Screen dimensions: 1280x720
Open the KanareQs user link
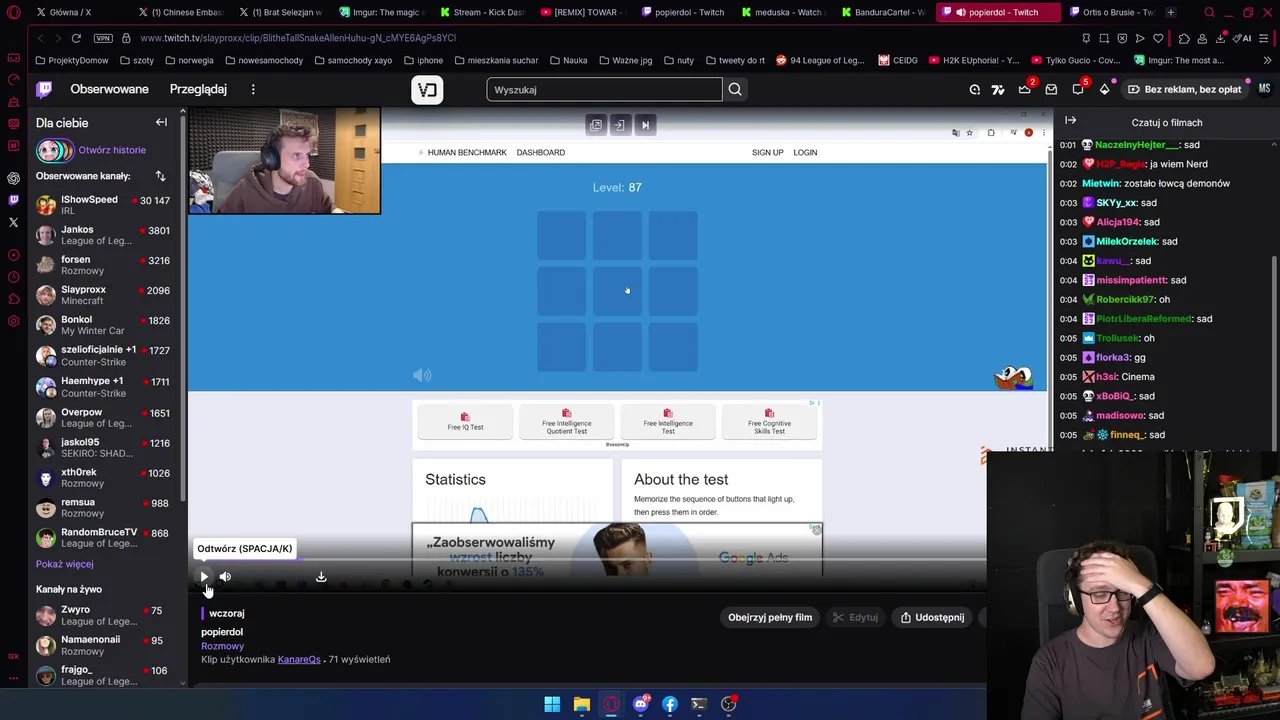tap(299, 659)
